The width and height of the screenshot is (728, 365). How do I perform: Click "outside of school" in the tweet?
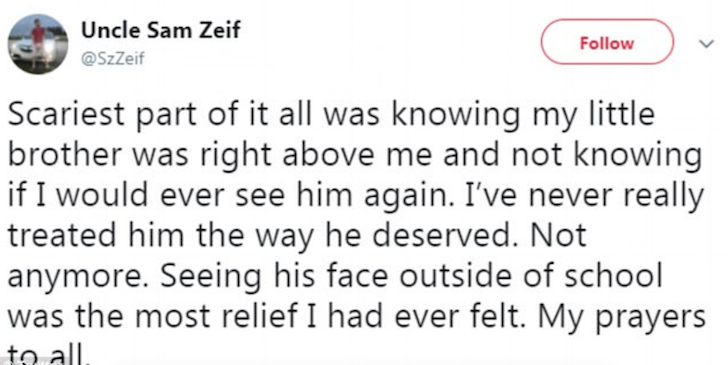(530, 277)
